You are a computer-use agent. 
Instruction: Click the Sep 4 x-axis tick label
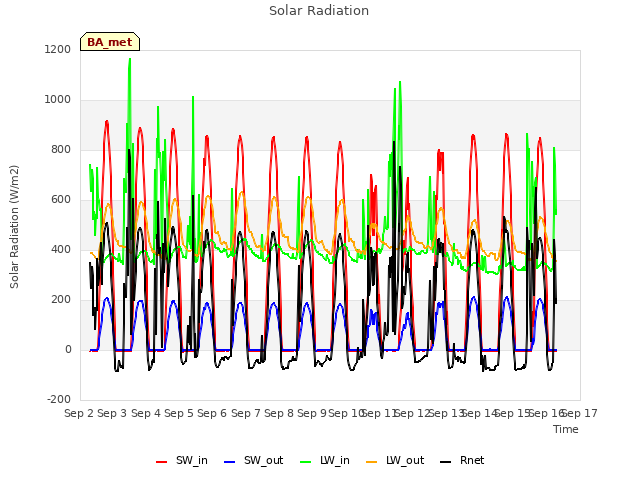pyautogui.click(x=146, y=413)
